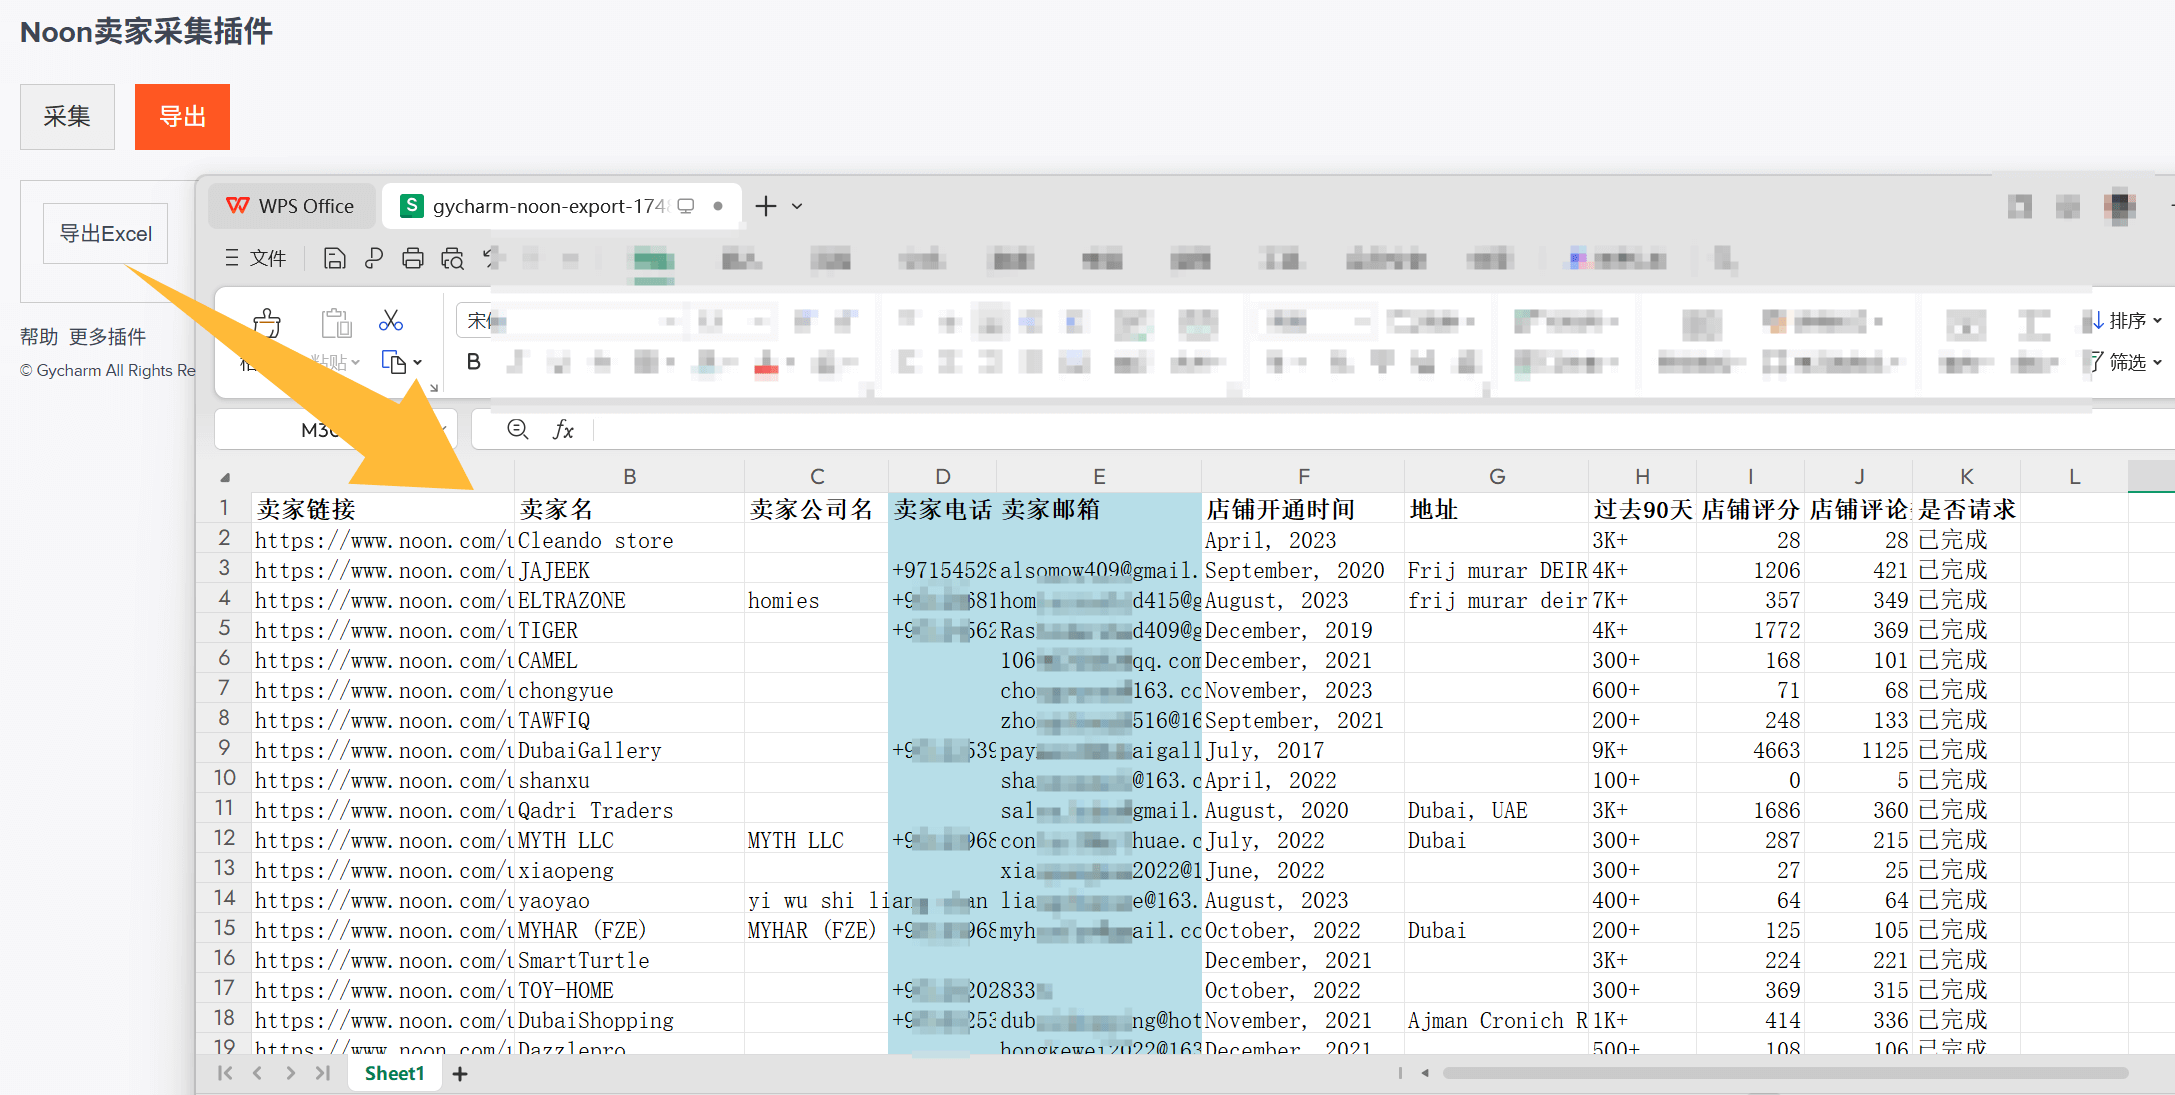Select the 卖家名 header cell
Screen dimensions: 2175x1095
click(x=629, y=509)
